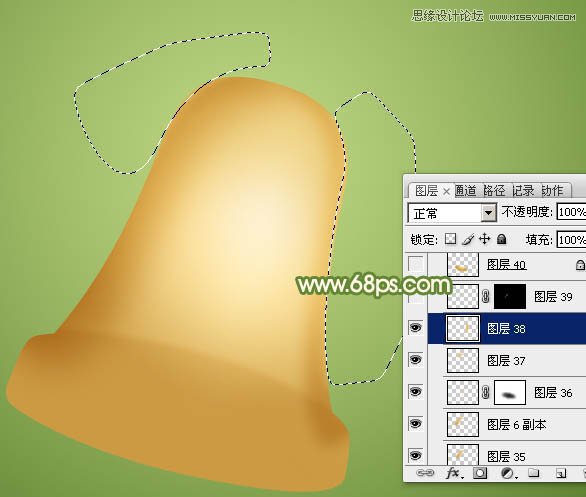Screen dimensions: 586x497
Task: Toggle lock image pixels brush icon
Action: pyautogui.click(x=468, y=239)
